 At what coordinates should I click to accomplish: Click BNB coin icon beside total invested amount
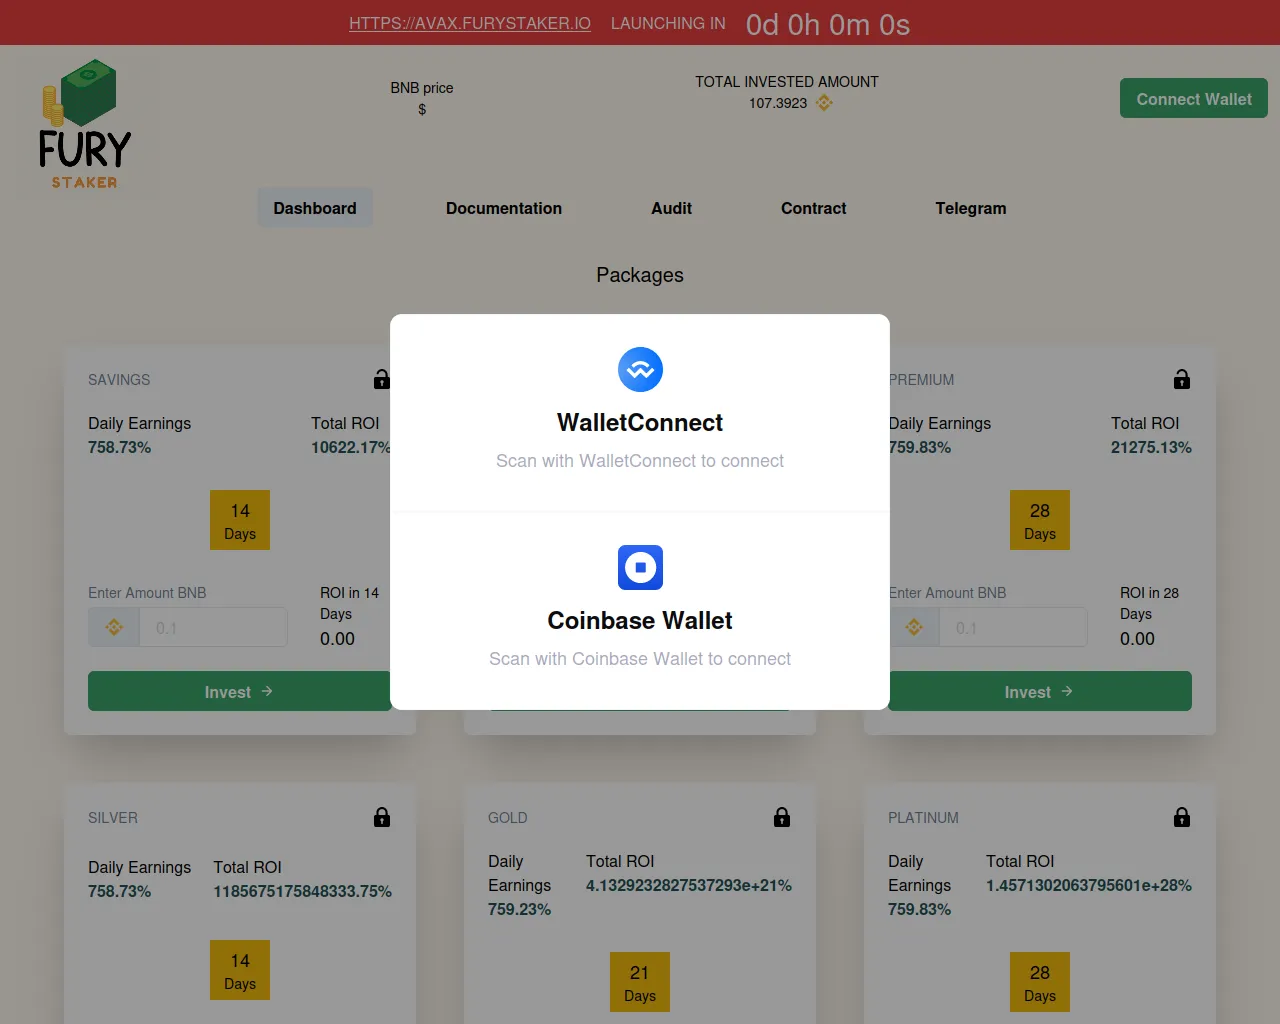824,103
